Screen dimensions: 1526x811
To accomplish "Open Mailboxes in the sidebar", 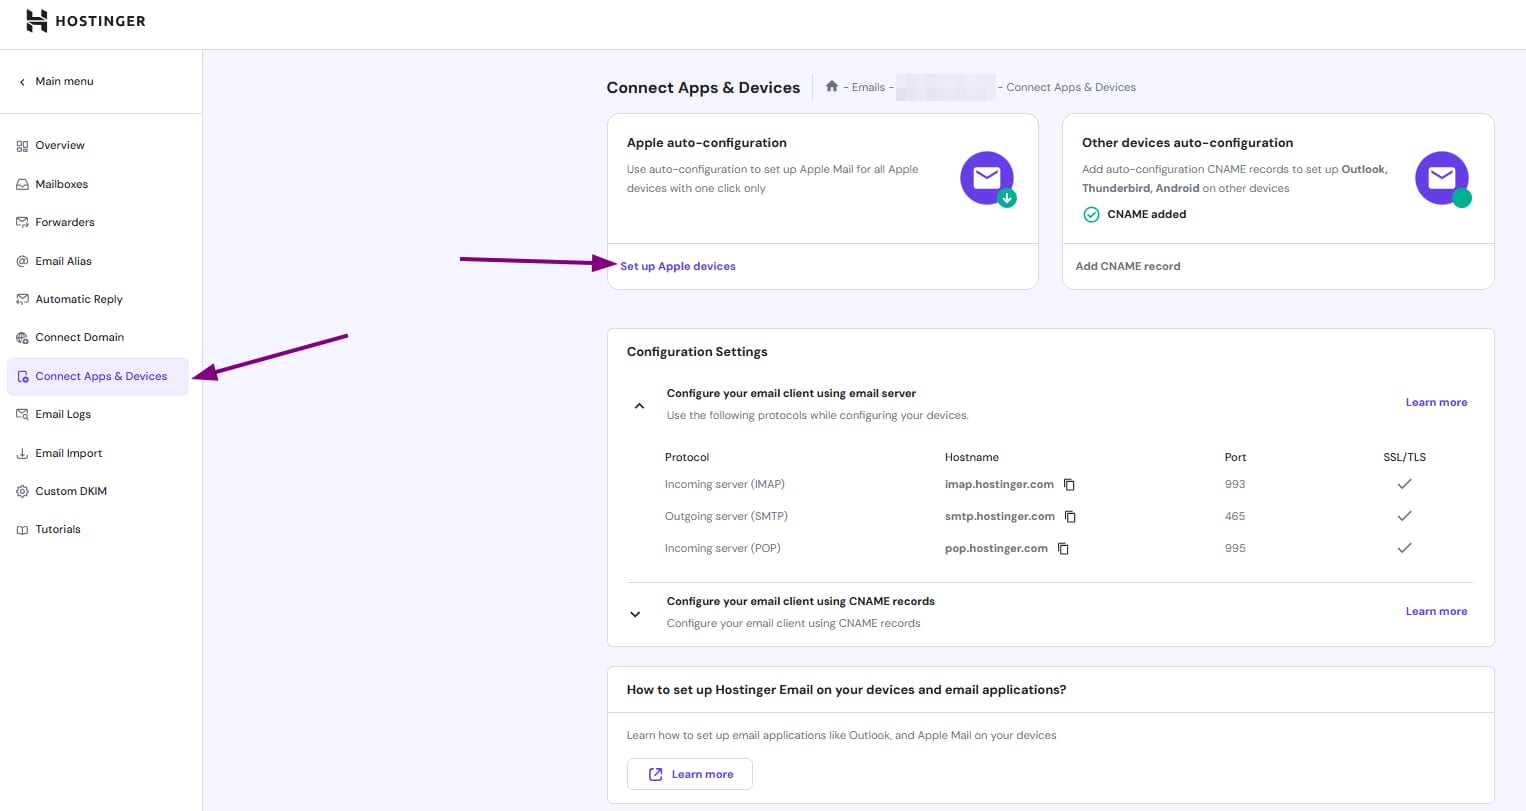I will (61, 184).
